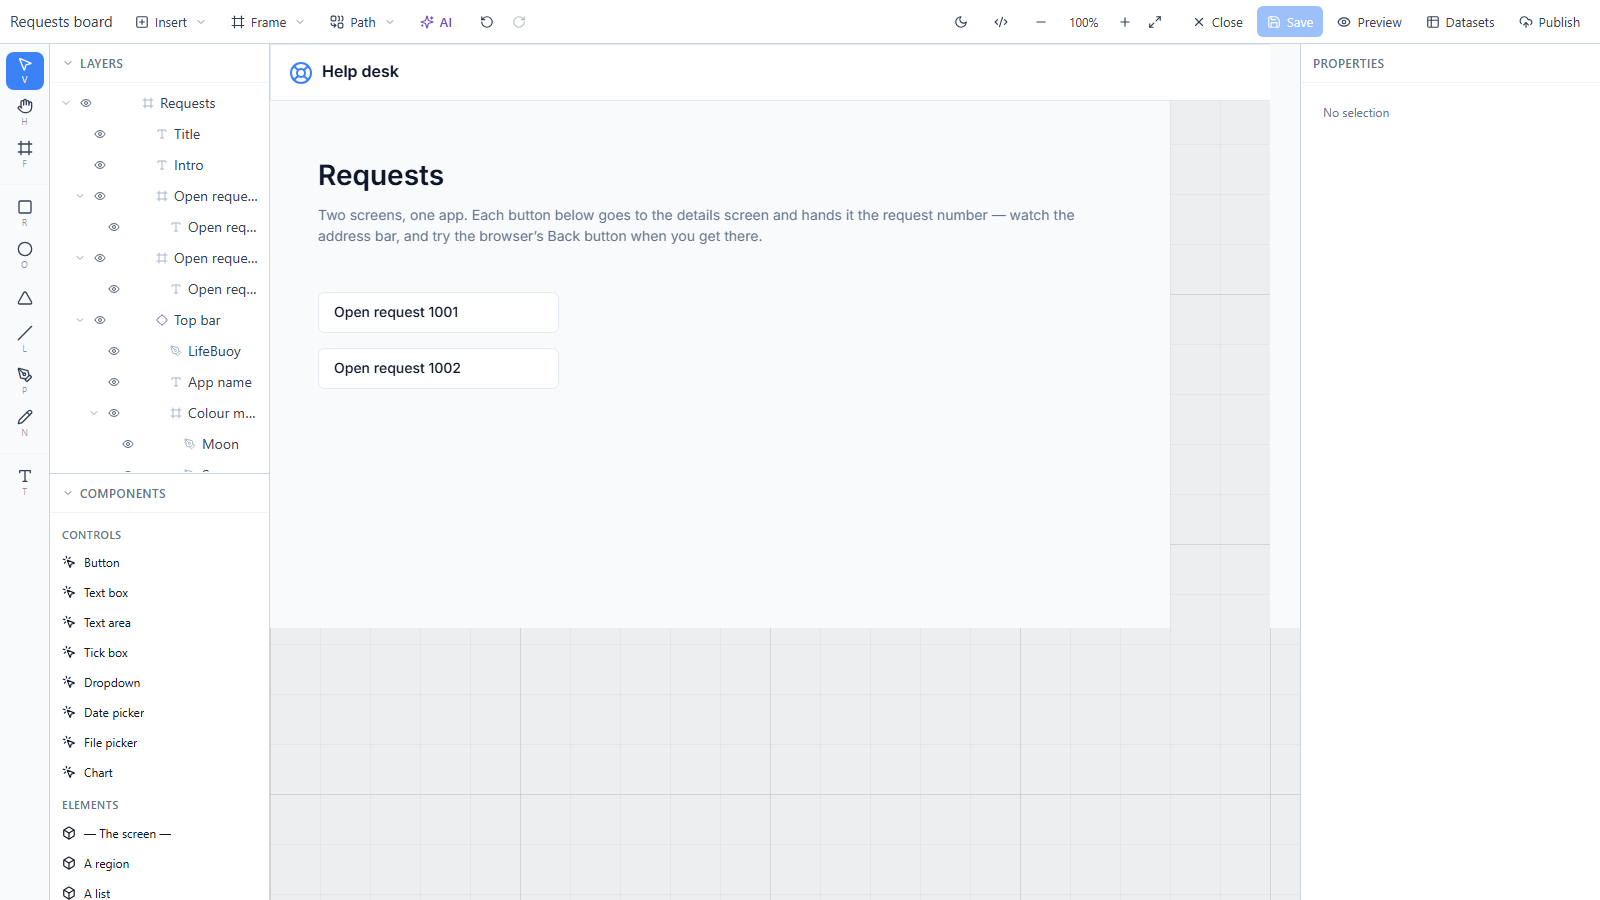
Task: Zoom in with the plus icon
Action: point(1125,22)
